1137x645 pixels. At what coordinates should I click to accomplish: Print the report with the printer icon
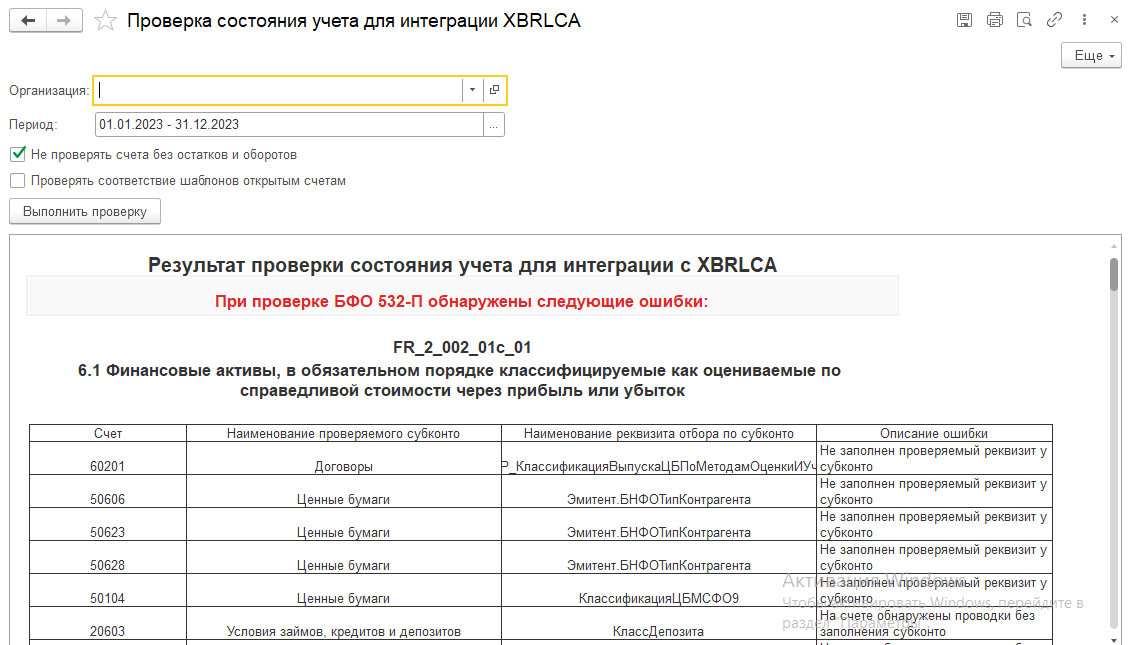[x=994, y=20]
